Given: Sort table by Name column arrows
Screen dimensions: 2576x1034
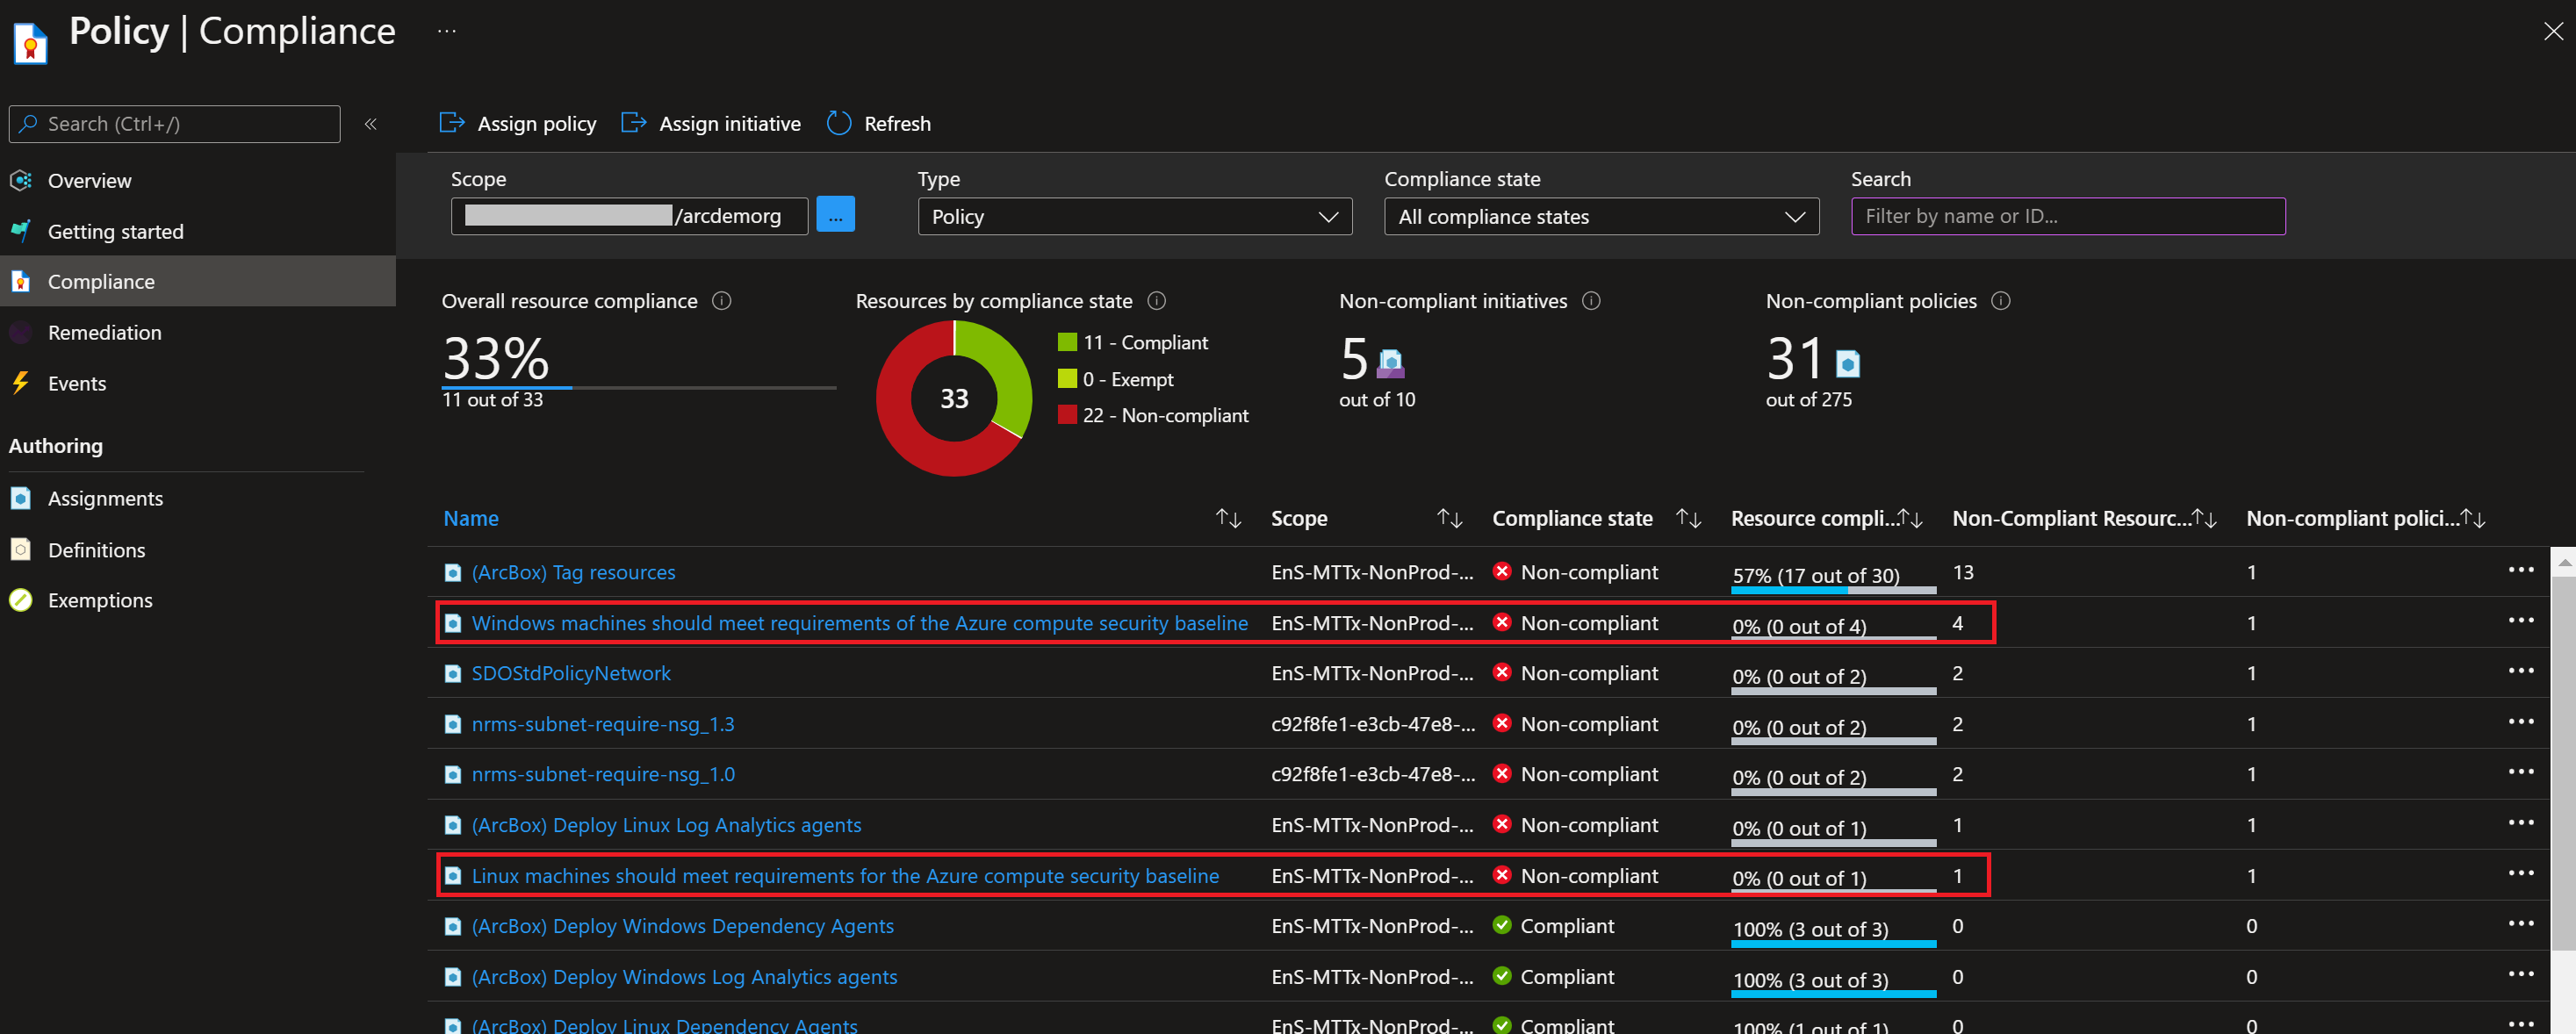Looking at the screenshot, I should tap(1228, 518).
